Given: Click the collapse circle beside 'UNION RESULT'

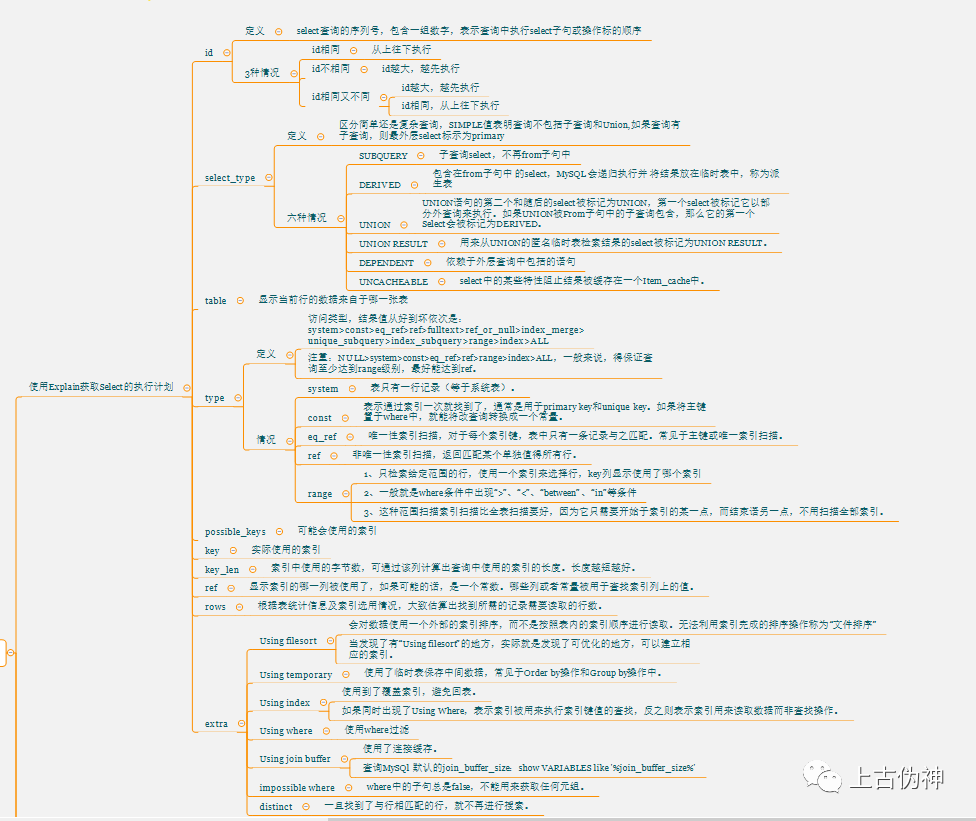Looking at the screenshot, I should 439,243.
